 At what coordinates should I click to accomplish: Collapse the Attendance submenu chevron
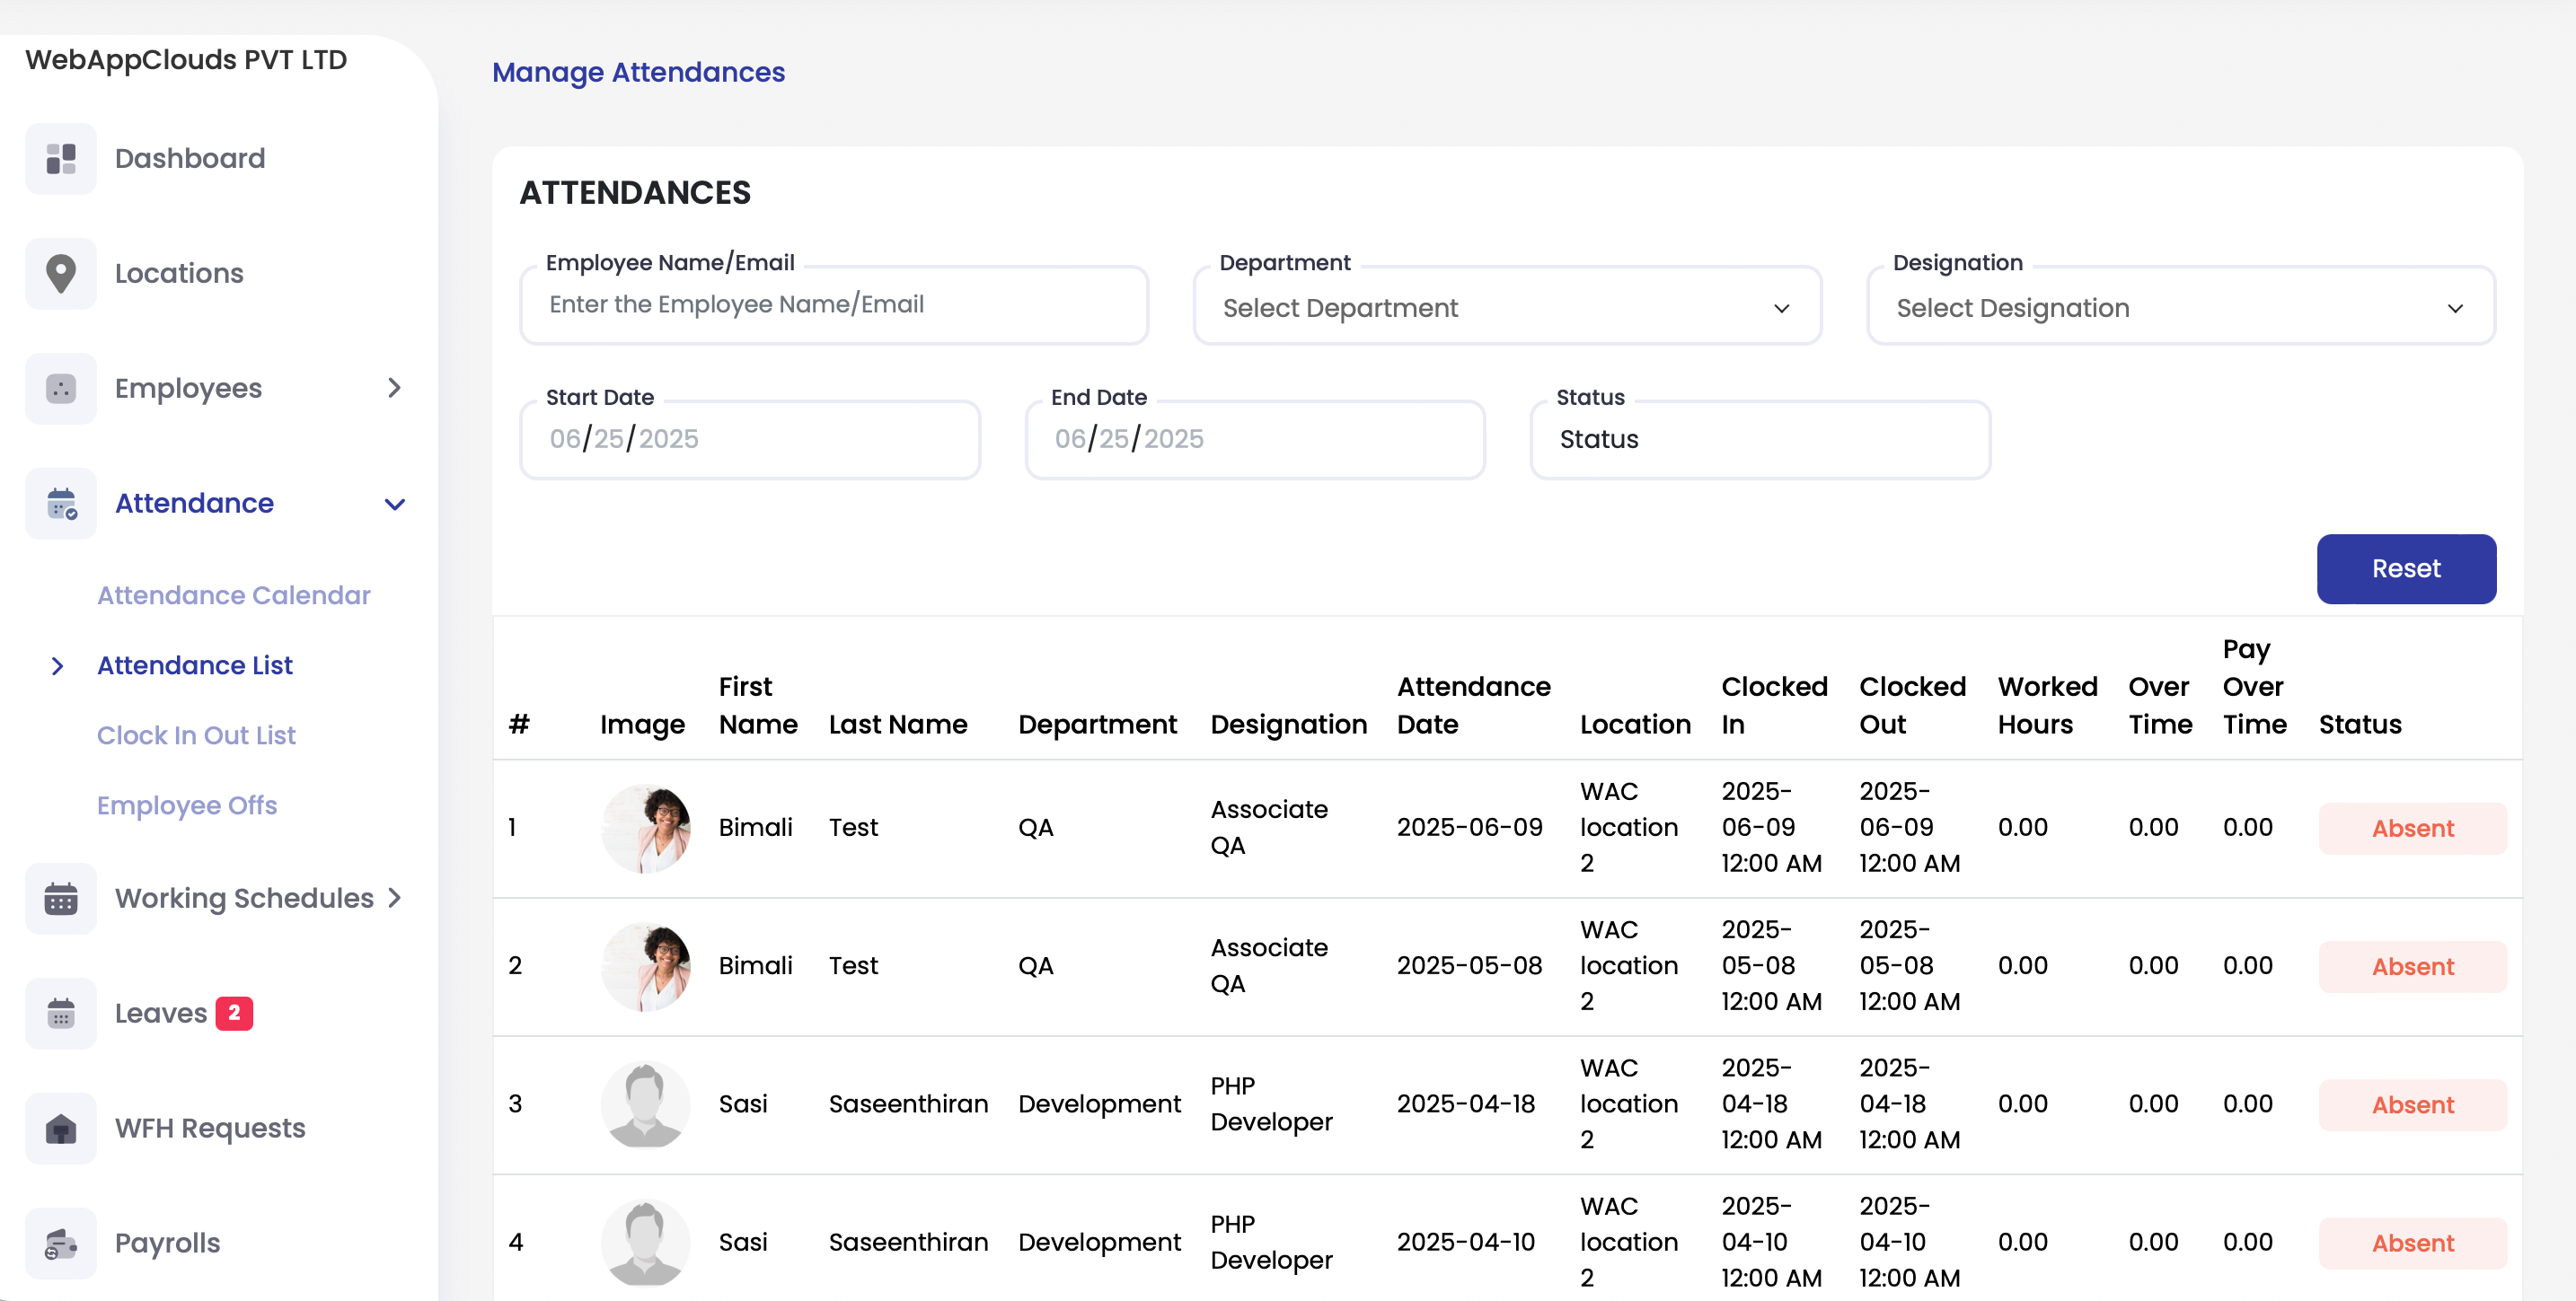click(396, 503)
